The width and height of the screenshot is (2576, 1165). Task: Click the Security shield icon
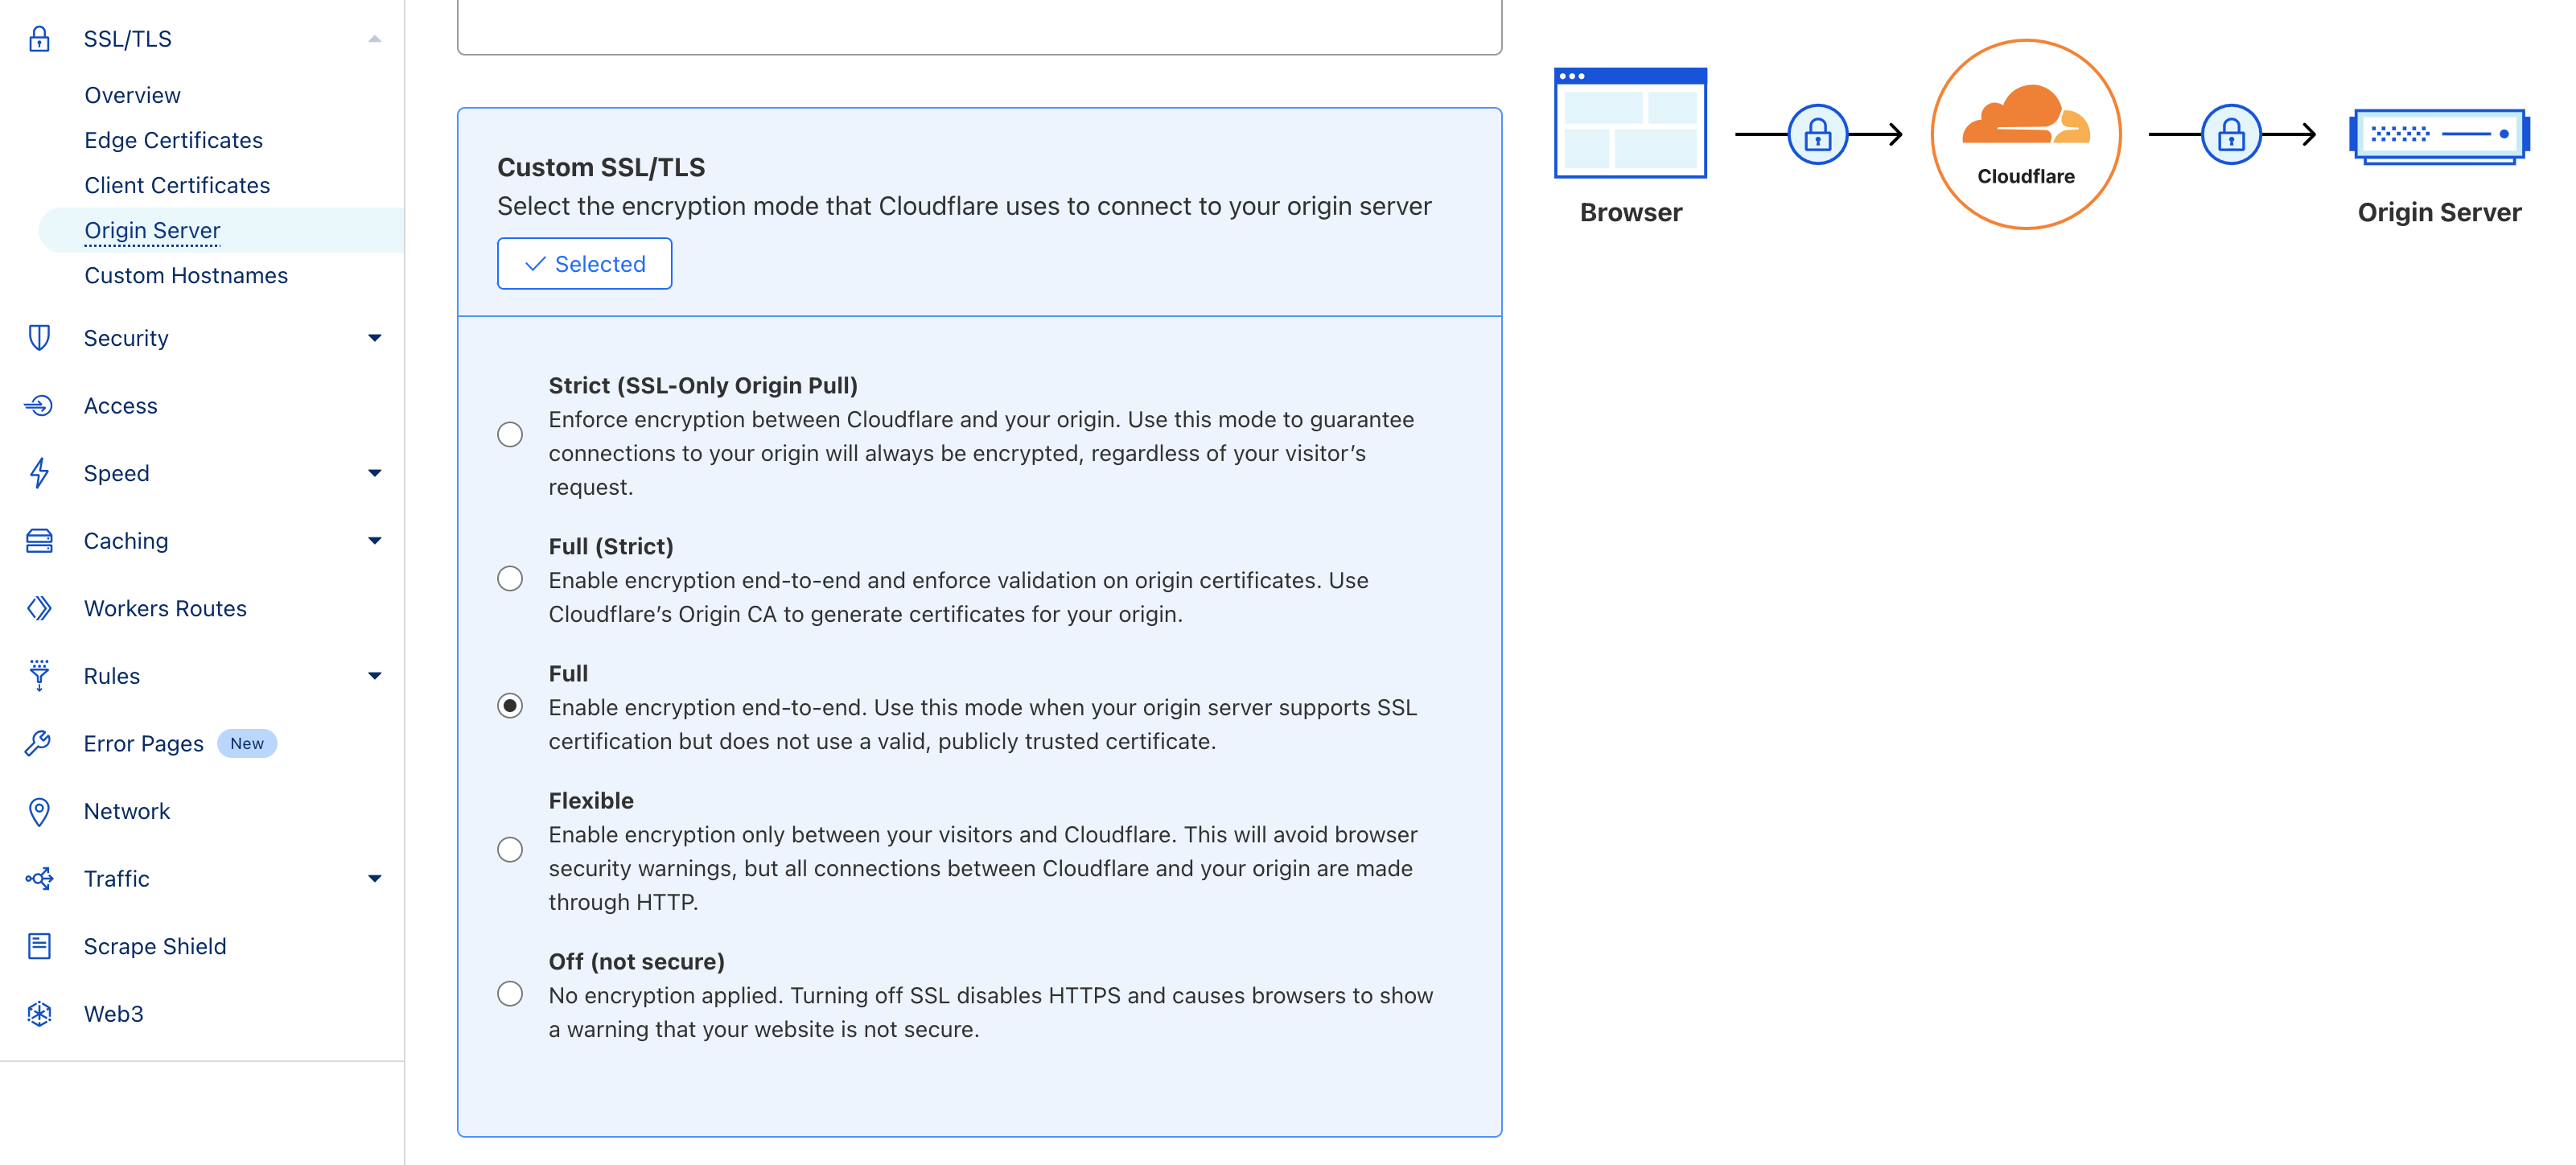point(39,338)
